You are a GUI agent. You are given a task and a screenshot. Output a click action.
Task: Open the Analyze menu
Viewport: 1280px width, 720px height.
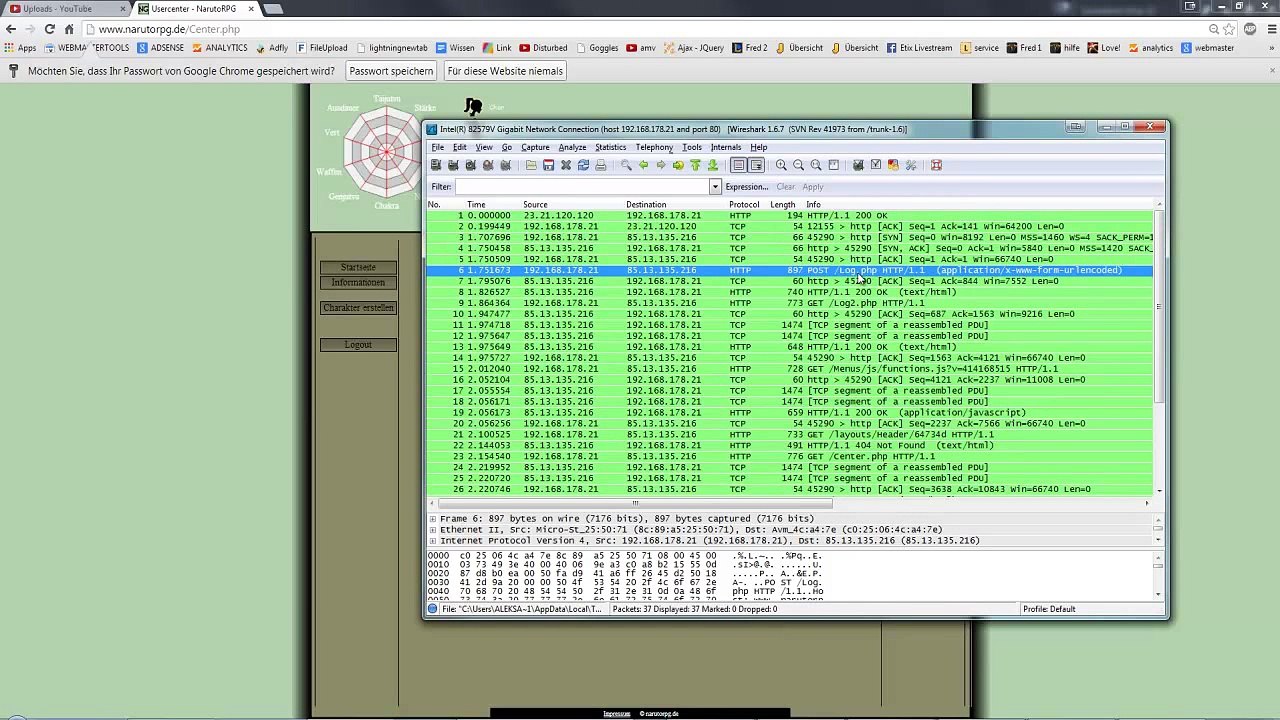(572, 147)
